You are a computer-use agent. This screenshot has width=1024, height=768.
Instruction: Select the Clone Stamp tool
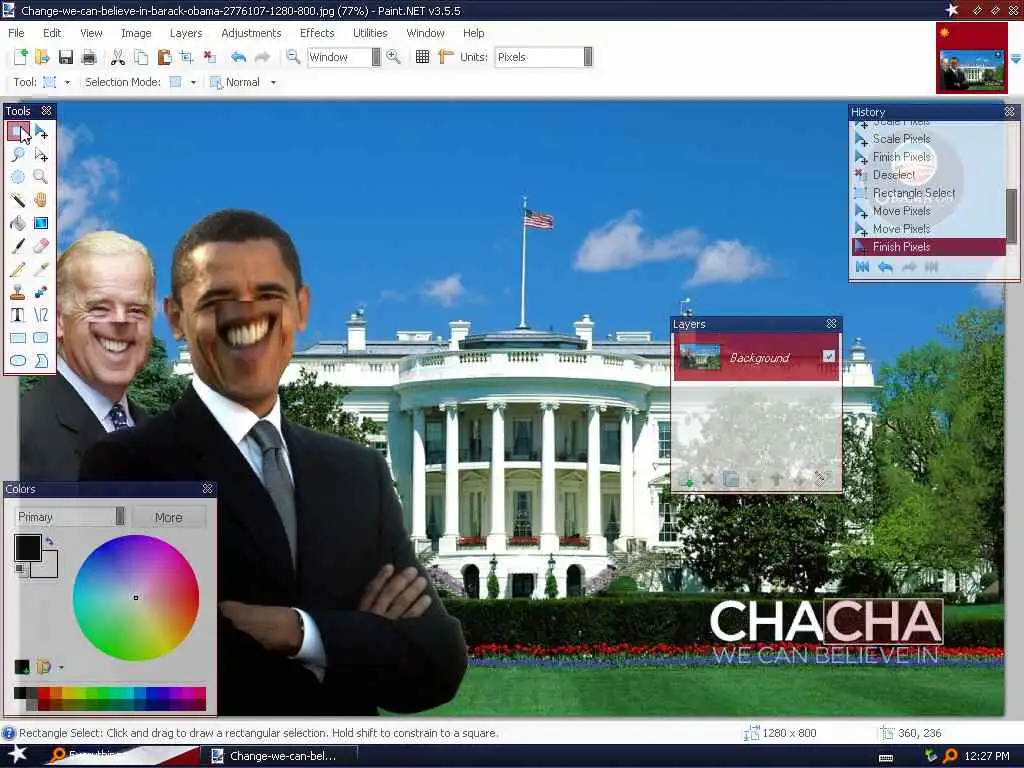[18, 292]
